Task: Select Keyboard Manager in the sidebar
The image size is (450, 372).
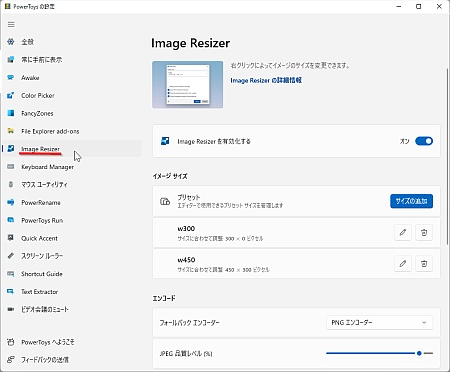Action: 47,167
